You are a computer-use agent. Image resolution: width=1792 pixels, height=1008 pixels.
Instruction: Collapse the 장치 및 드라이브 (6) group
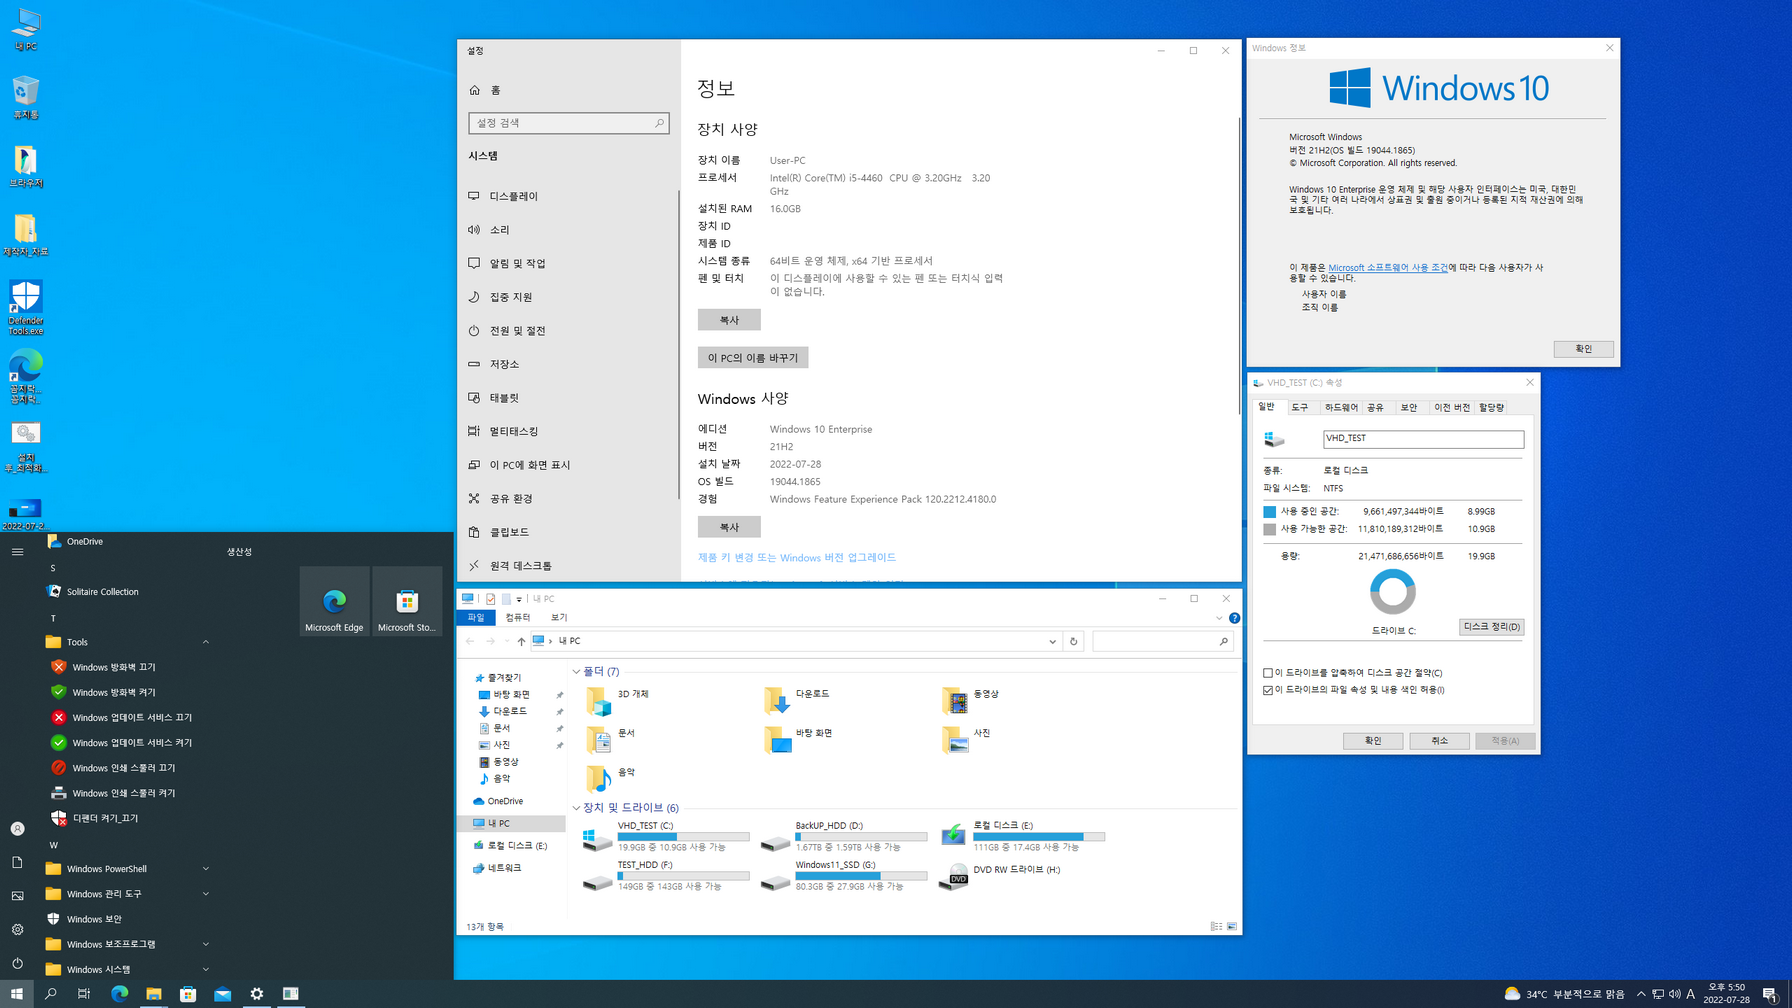[x=576, y=808]
